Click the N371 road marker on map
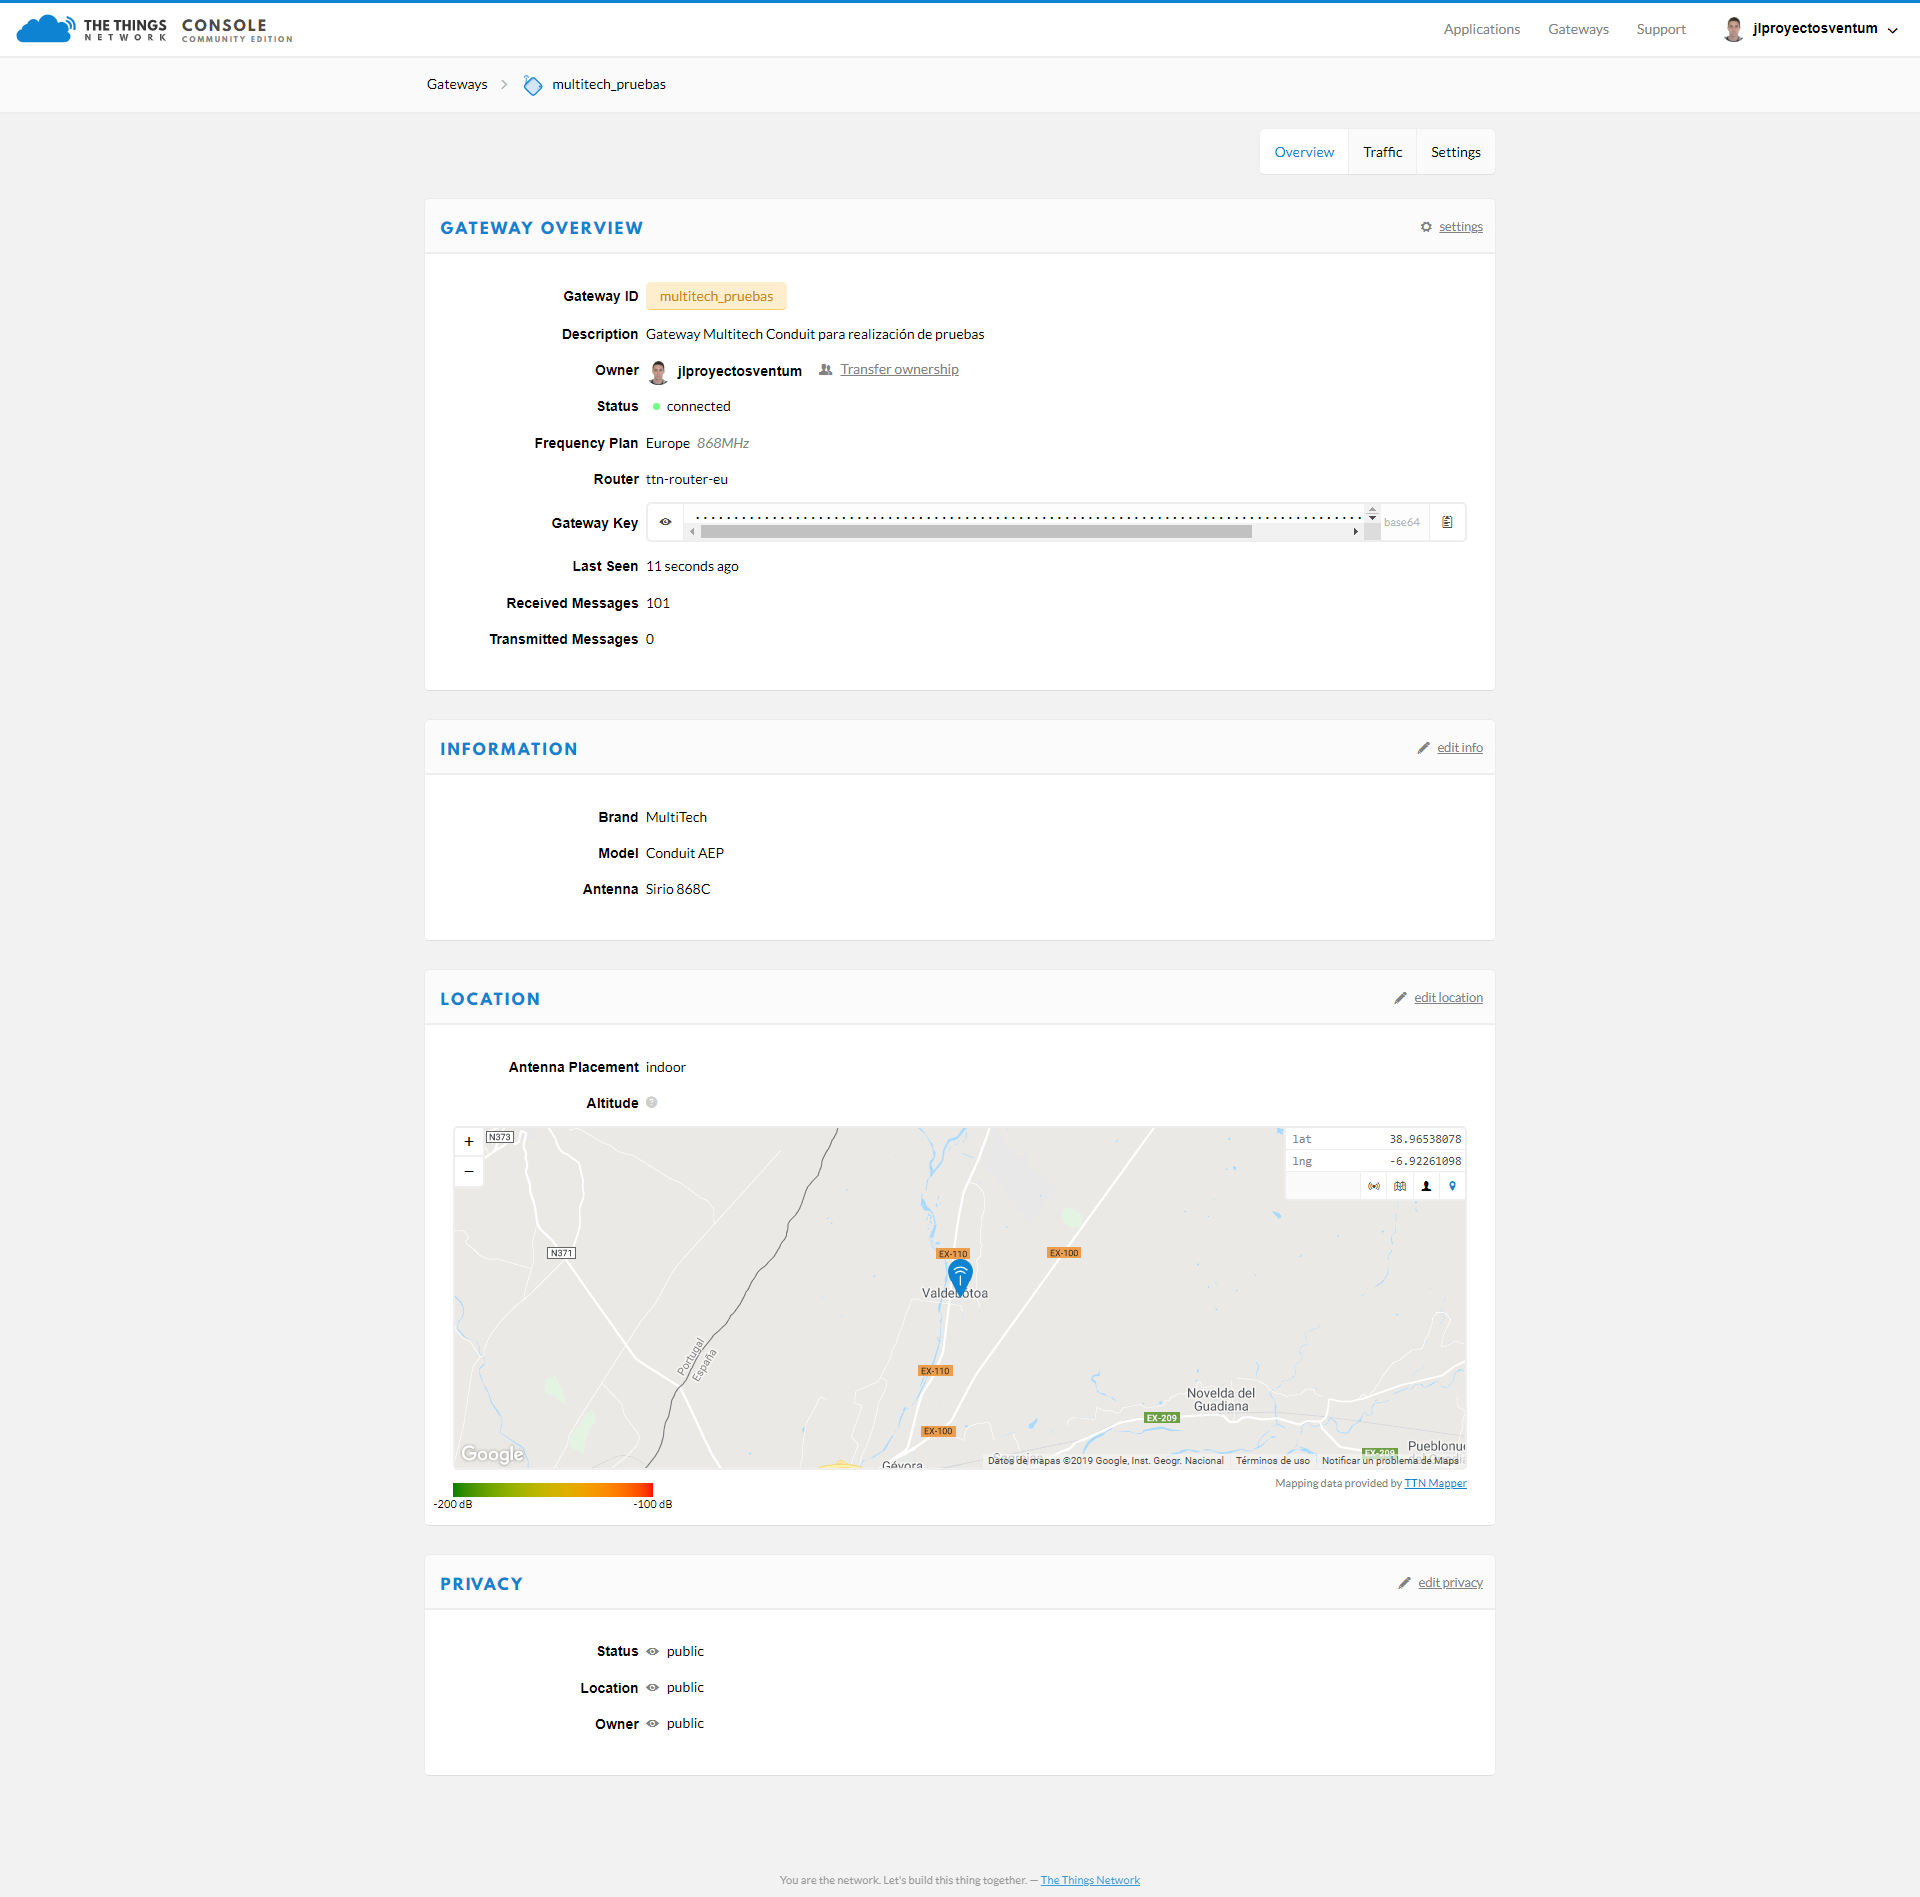 coord(562,1253)
